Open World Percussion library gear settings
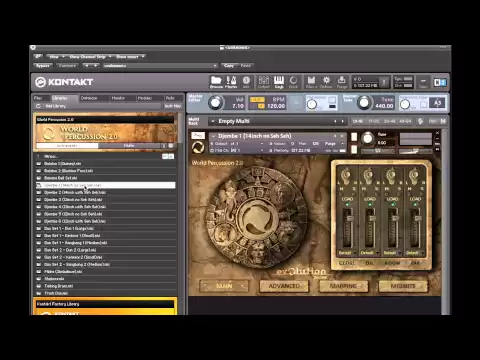Viewport: 480px width, 360px height. tap(171, 146)
